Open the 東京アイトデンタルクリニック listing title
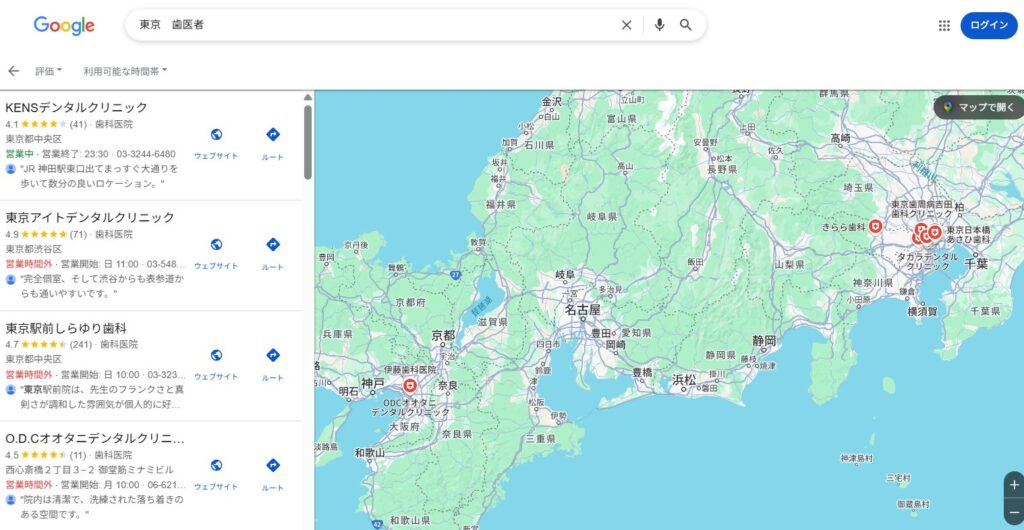The height and width of the screenshot is (530, 1024). (90, 217)
